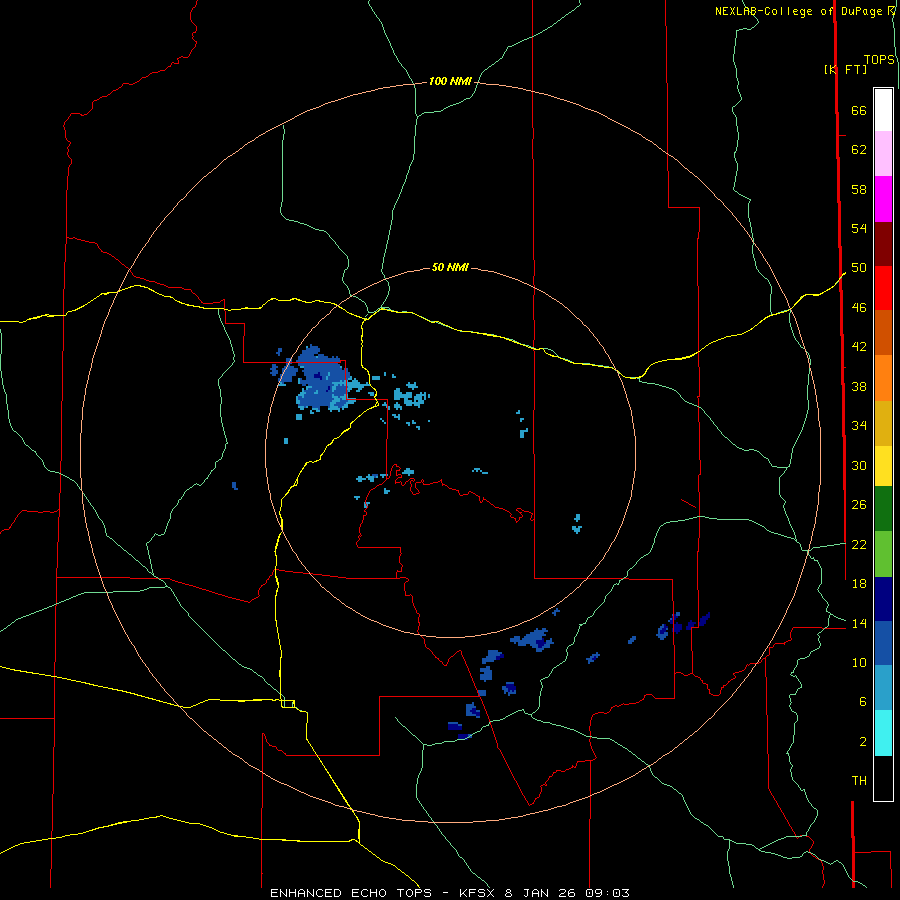Click the legend value 30
The height and width of the screenshot is (900, 900).
859,465
